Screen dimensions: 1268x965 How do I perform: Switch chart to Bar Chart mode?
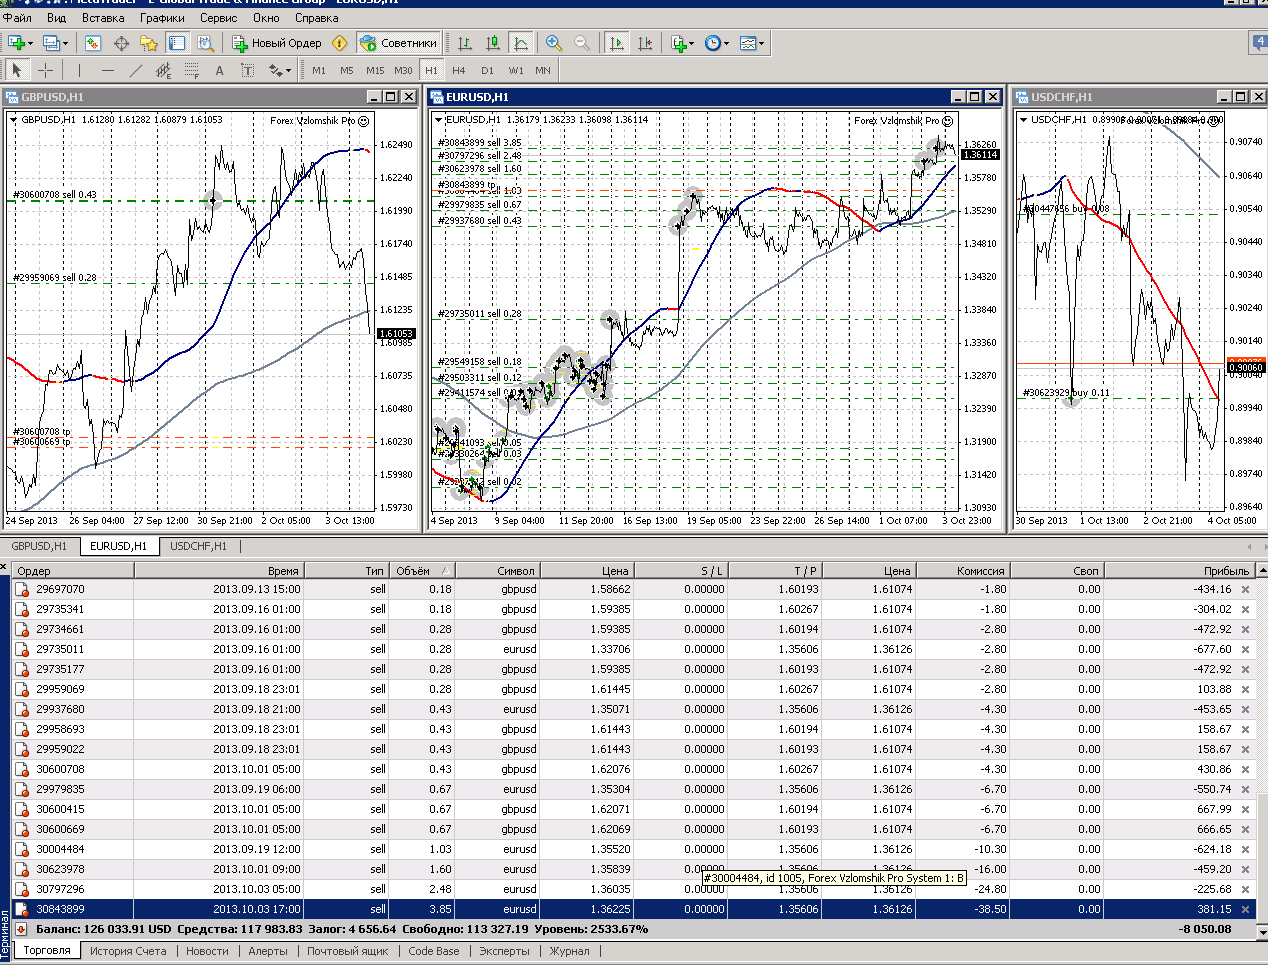(x=465, y=43)
